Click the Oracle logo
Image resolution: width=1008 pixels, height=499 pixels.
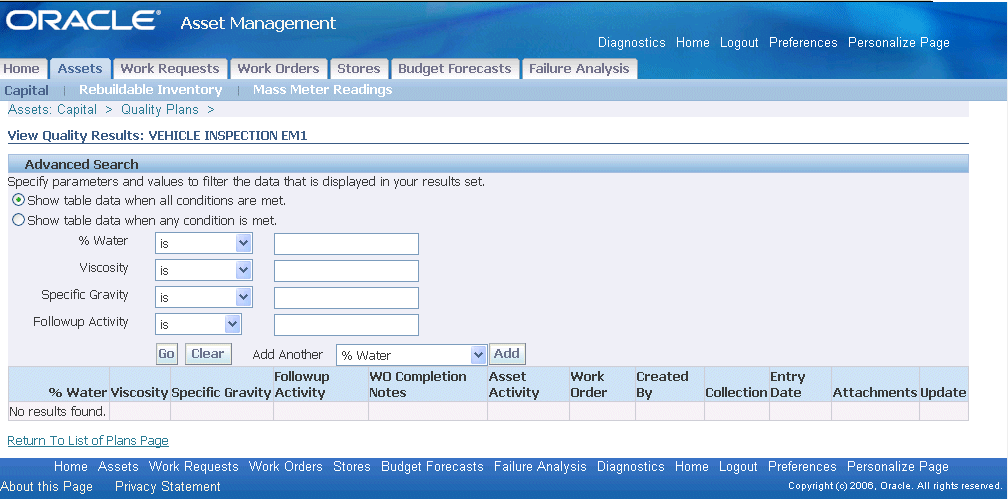[82, 21]
